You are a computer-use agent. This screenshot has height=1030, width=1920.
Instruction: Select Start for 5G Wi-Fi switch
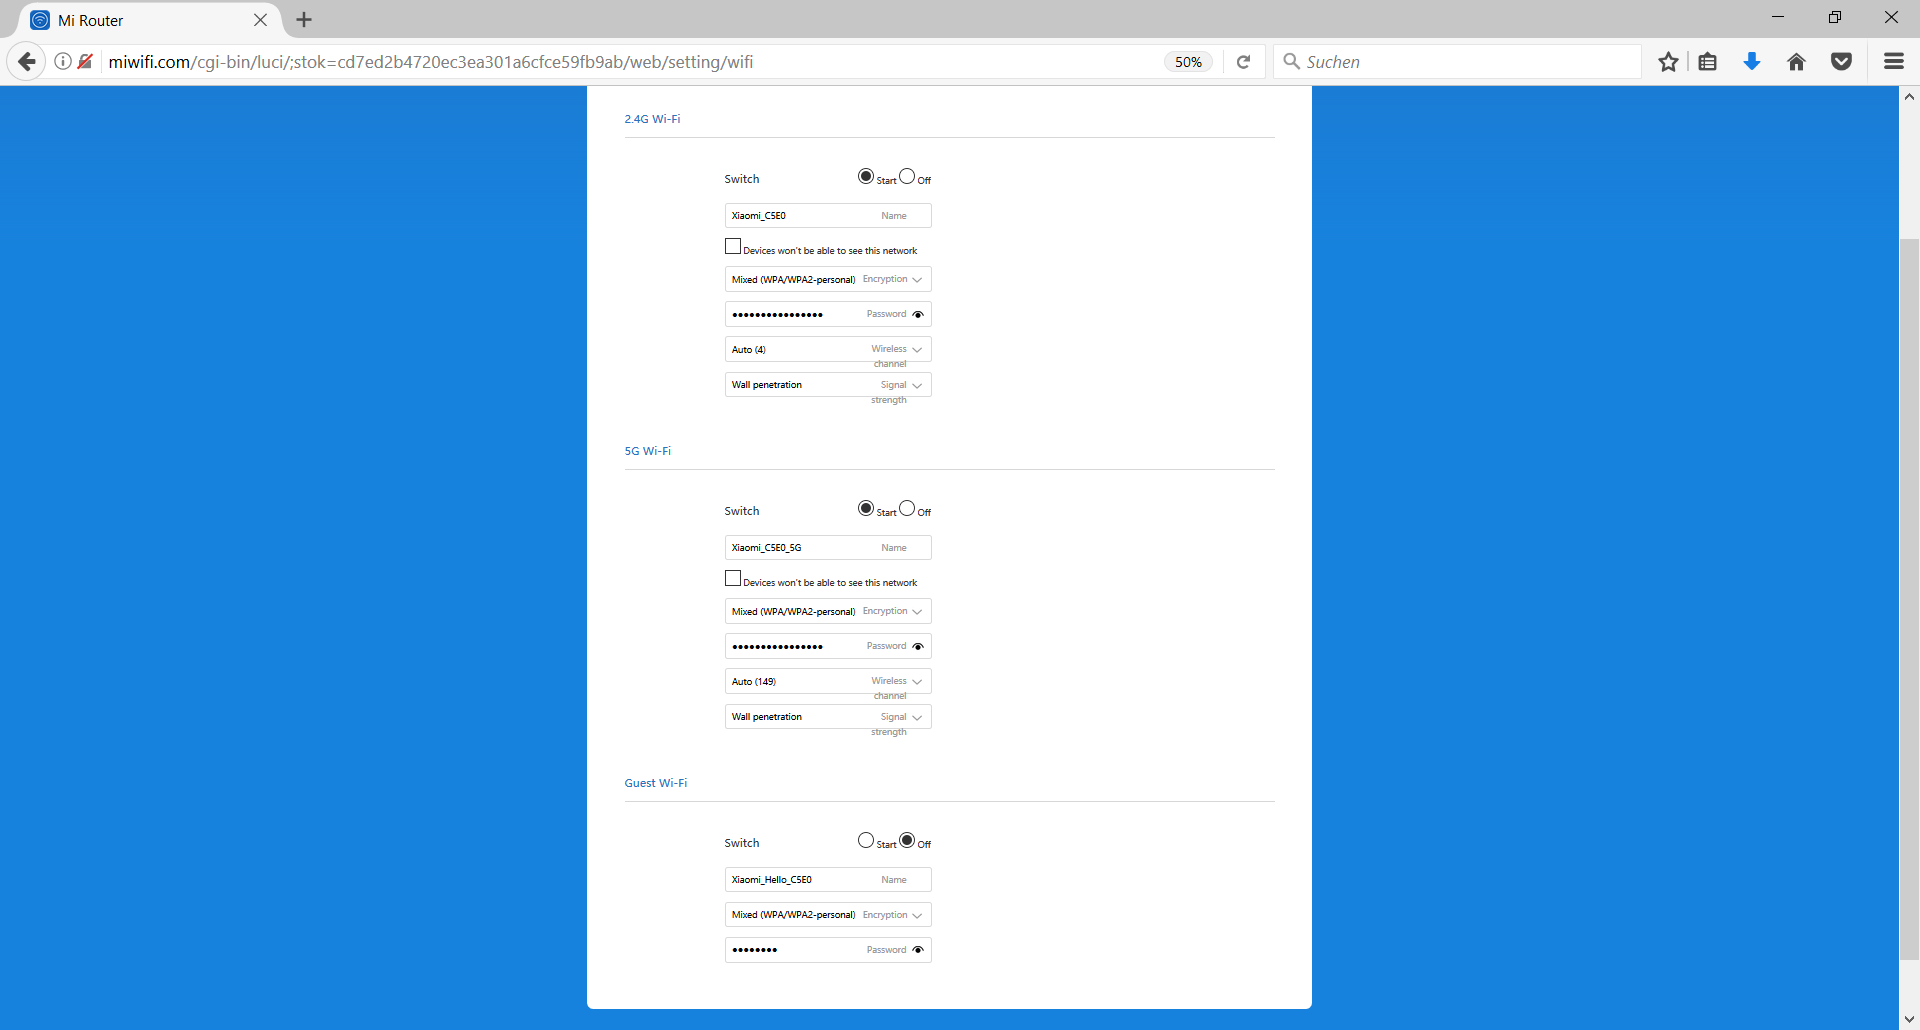tap(866, 508)
